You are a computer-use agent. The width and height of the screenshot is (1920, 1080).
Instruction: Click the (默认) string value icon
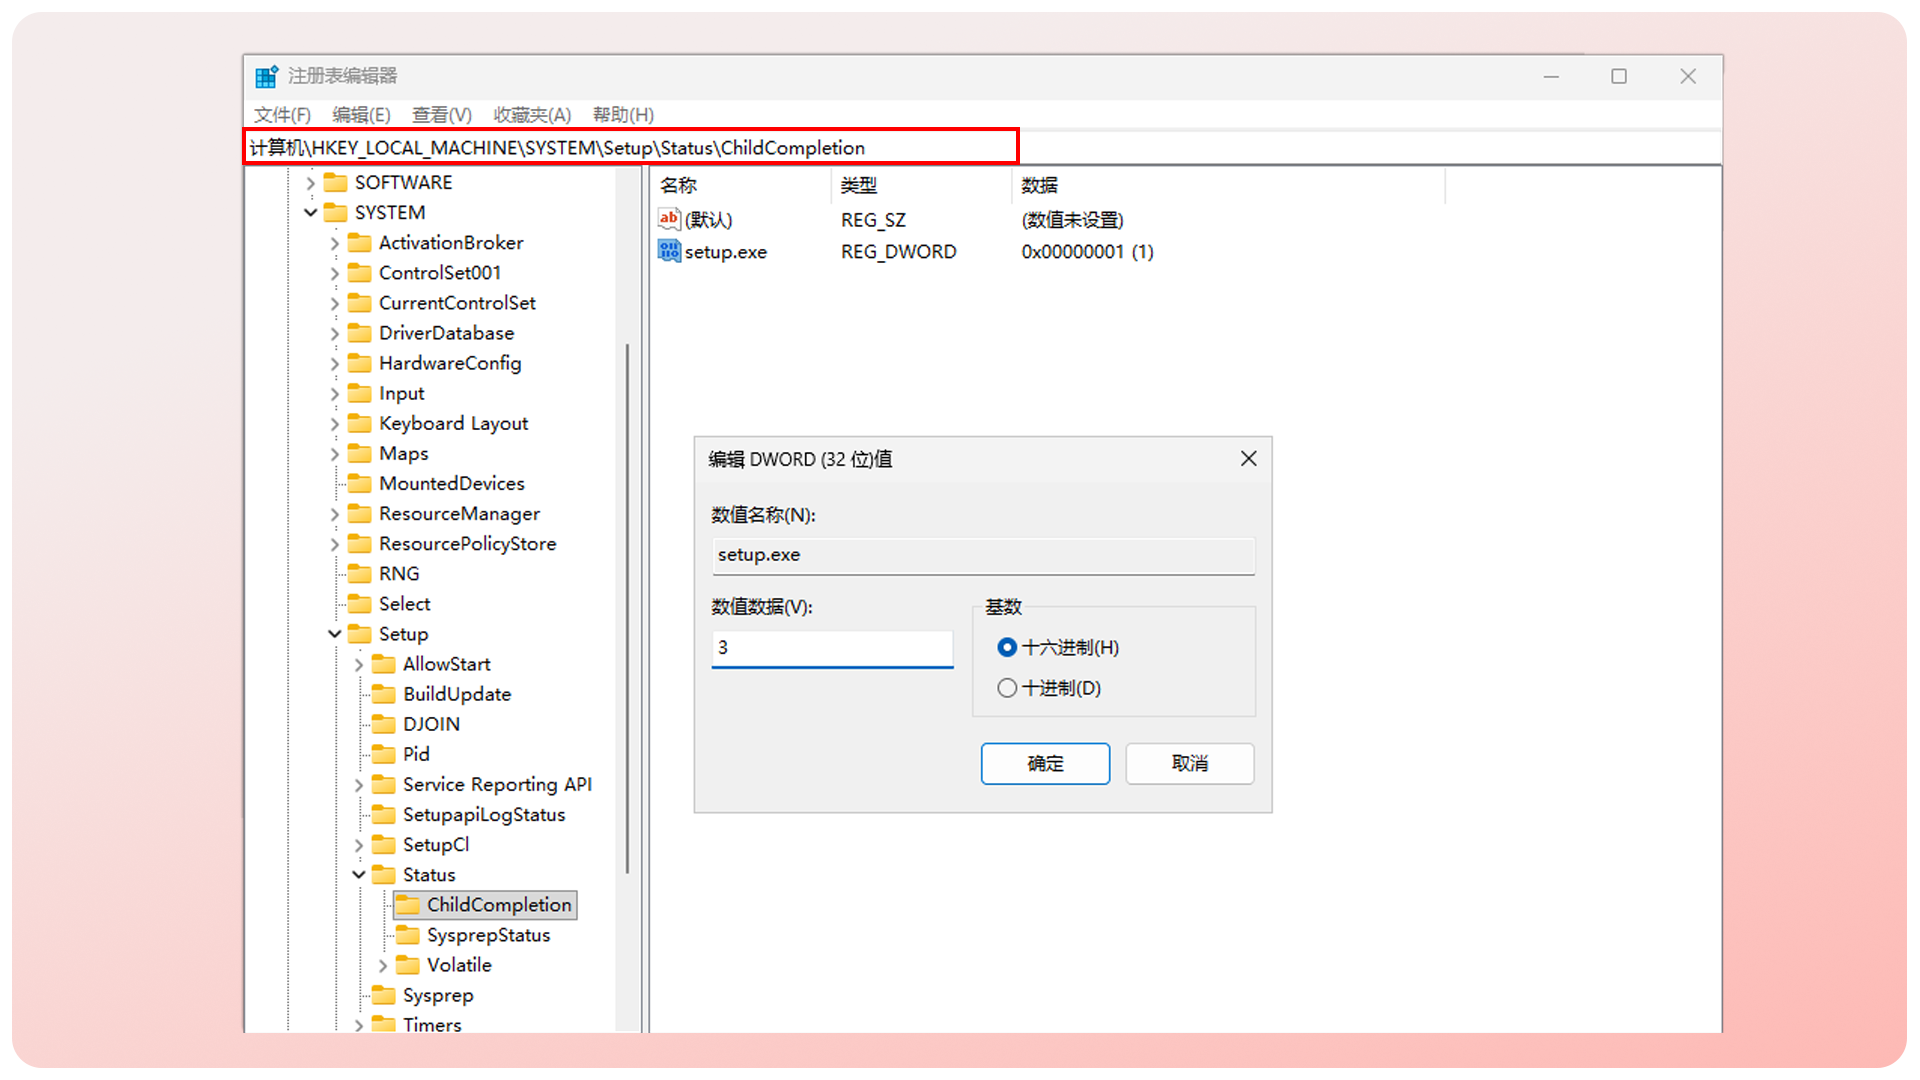(669, 219)
